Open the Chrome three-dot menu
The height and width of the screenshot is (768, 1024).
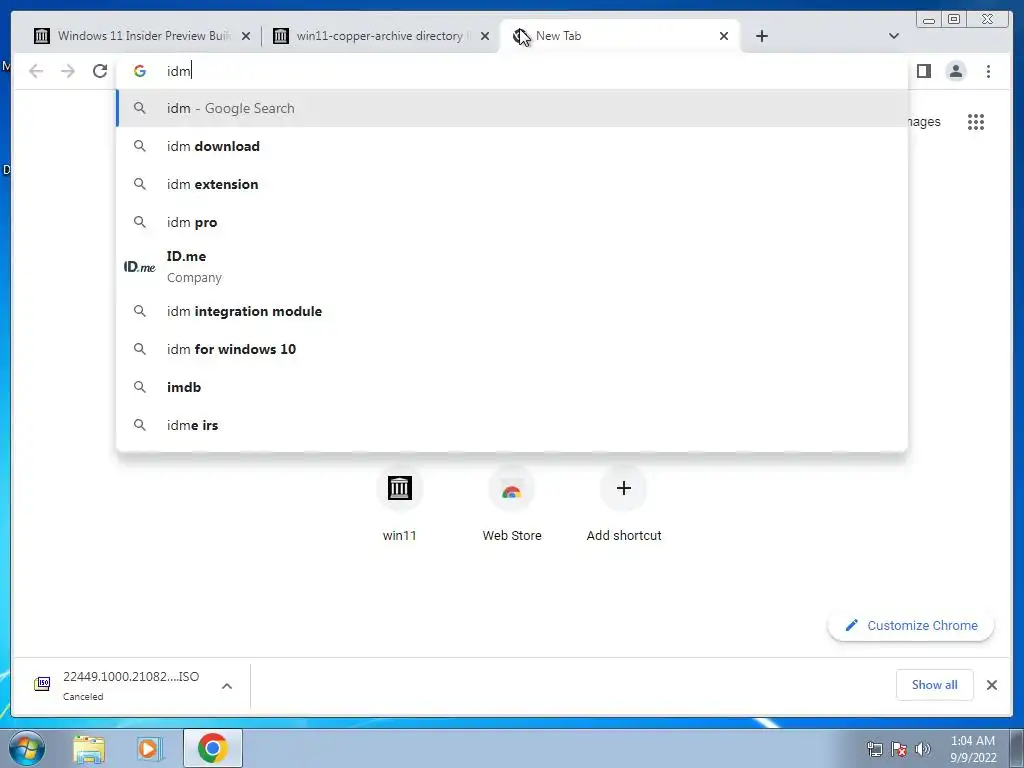(988, 71)
